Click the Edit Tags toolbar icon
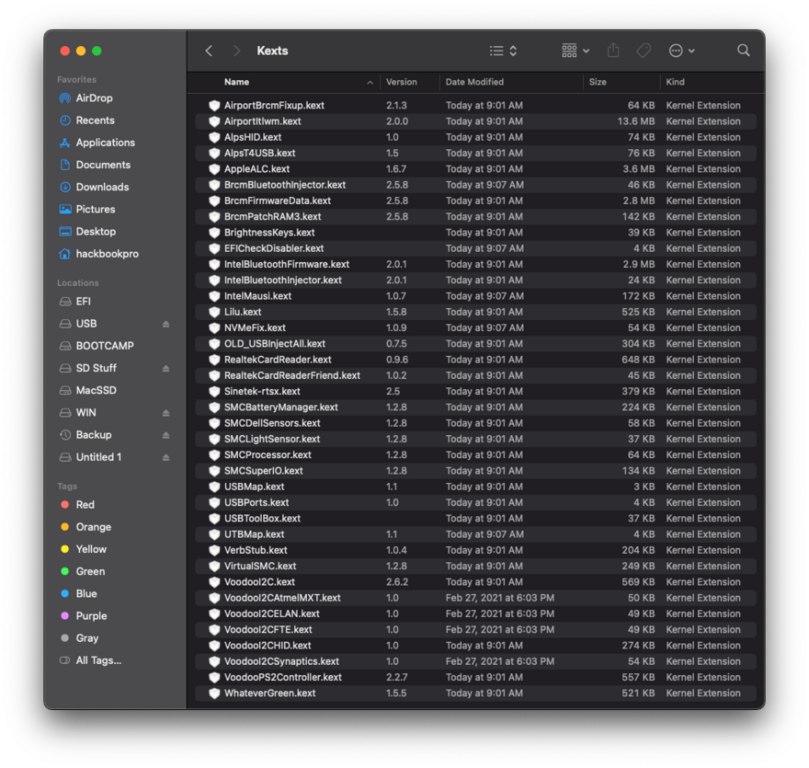This screenshot has height=768, width=809. tap(644, 51)
